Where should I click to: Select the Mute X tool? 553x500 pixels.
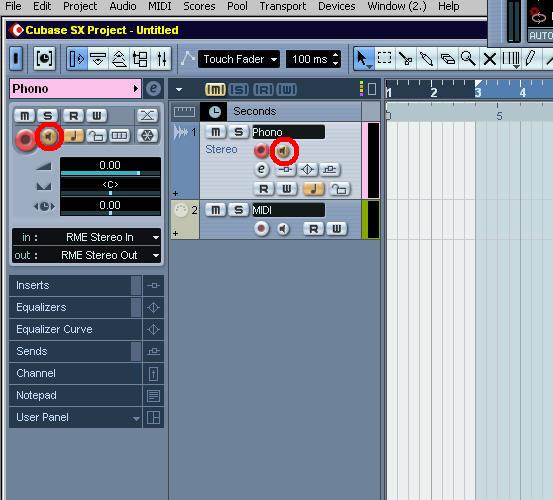(x=490, y=59)
